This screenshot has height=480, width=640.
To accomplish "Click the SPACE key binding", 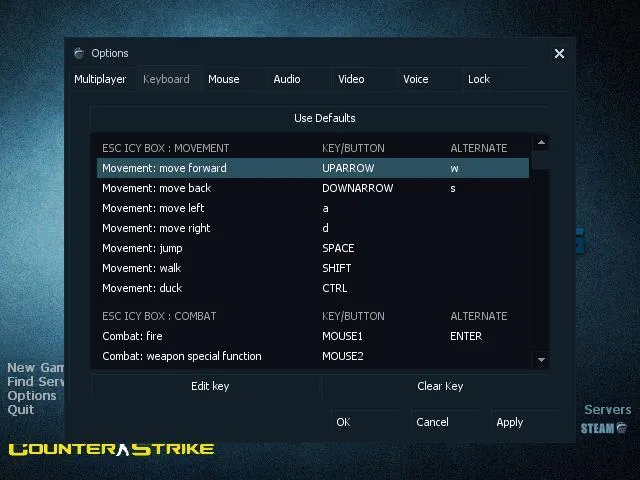I will (338, 248).
